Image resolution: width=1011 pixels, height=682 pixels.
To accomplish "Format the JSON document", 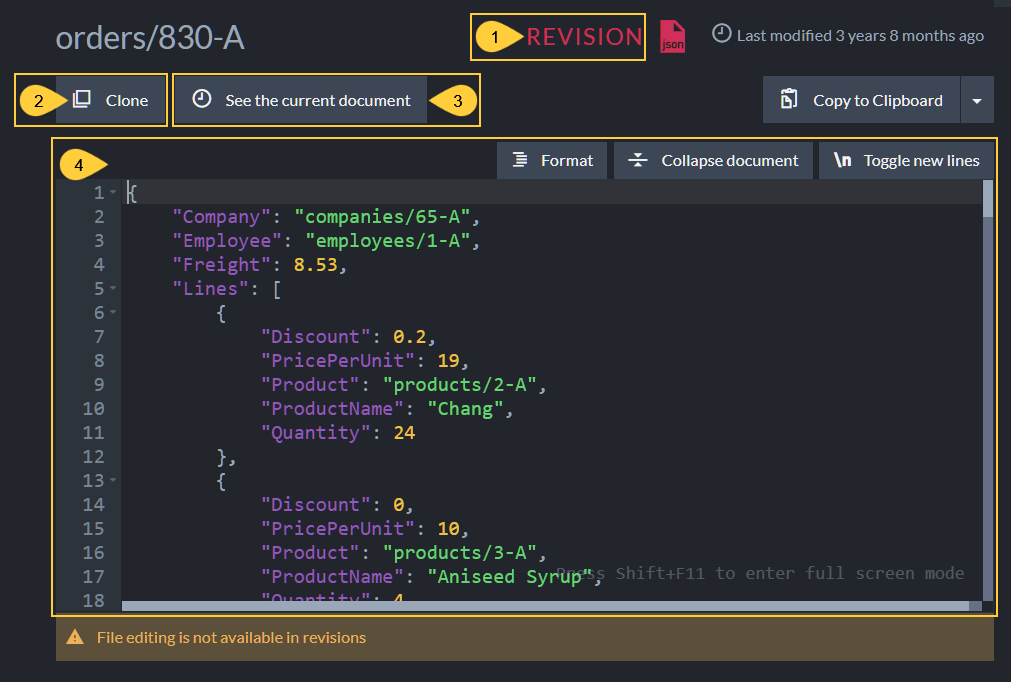I will [552, 161].
